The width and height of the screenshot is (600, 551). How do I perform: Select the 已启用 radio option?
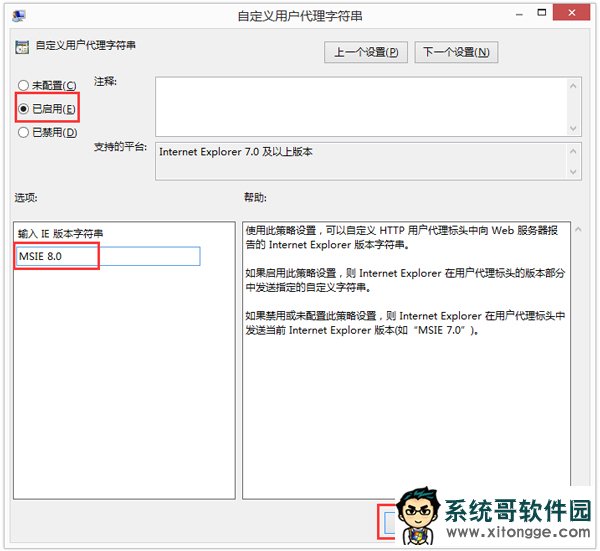pos(23,108)
